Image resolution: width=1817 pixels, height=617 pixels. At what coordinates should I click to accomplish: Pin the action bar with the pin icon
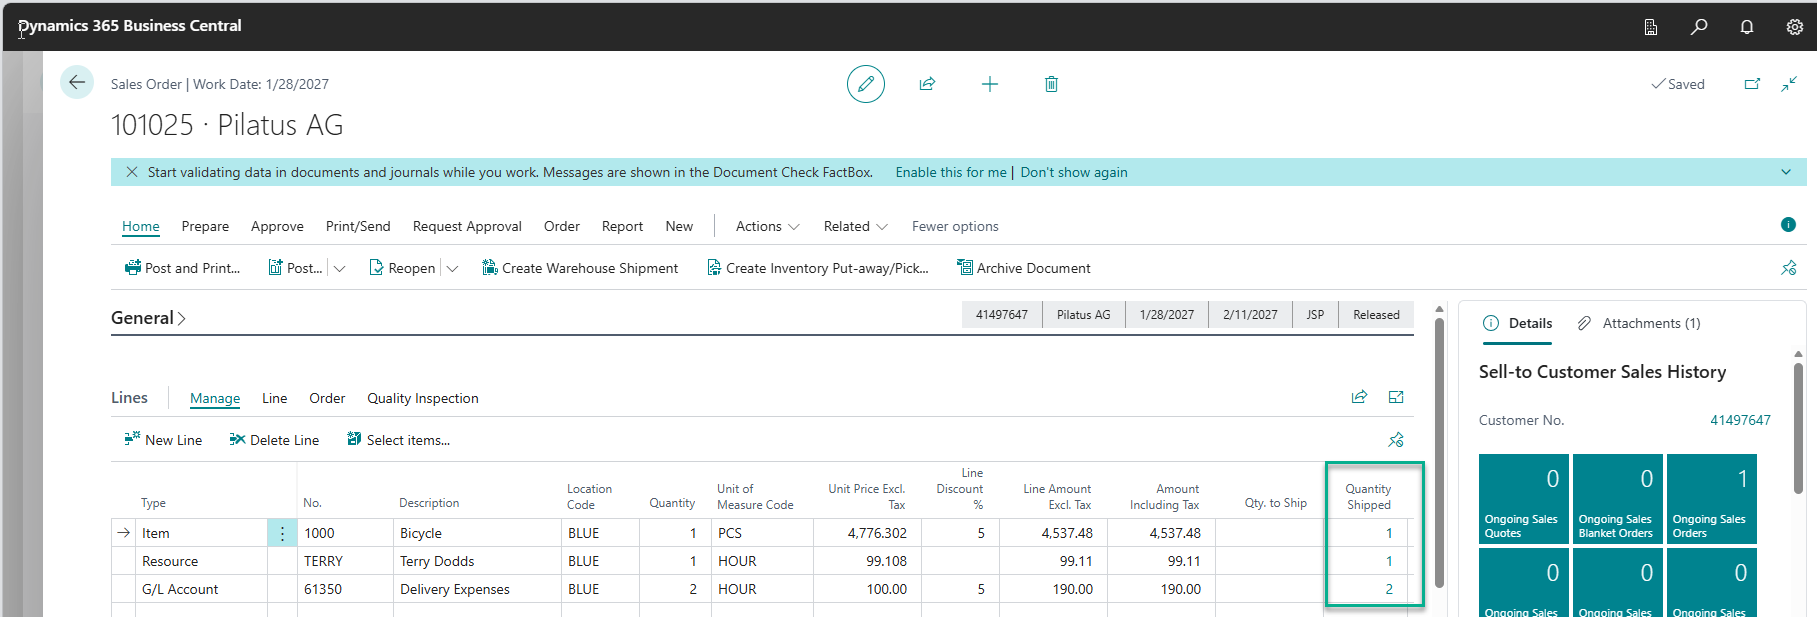(1789, 268)
